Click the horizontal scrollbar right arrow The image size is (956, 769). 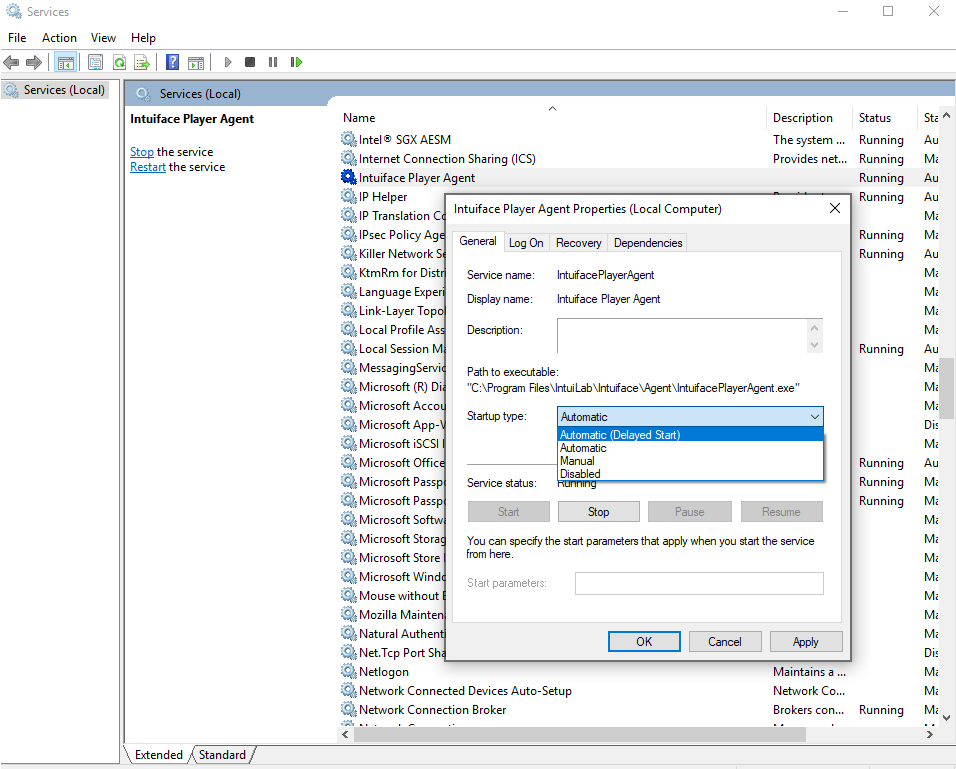930,734
